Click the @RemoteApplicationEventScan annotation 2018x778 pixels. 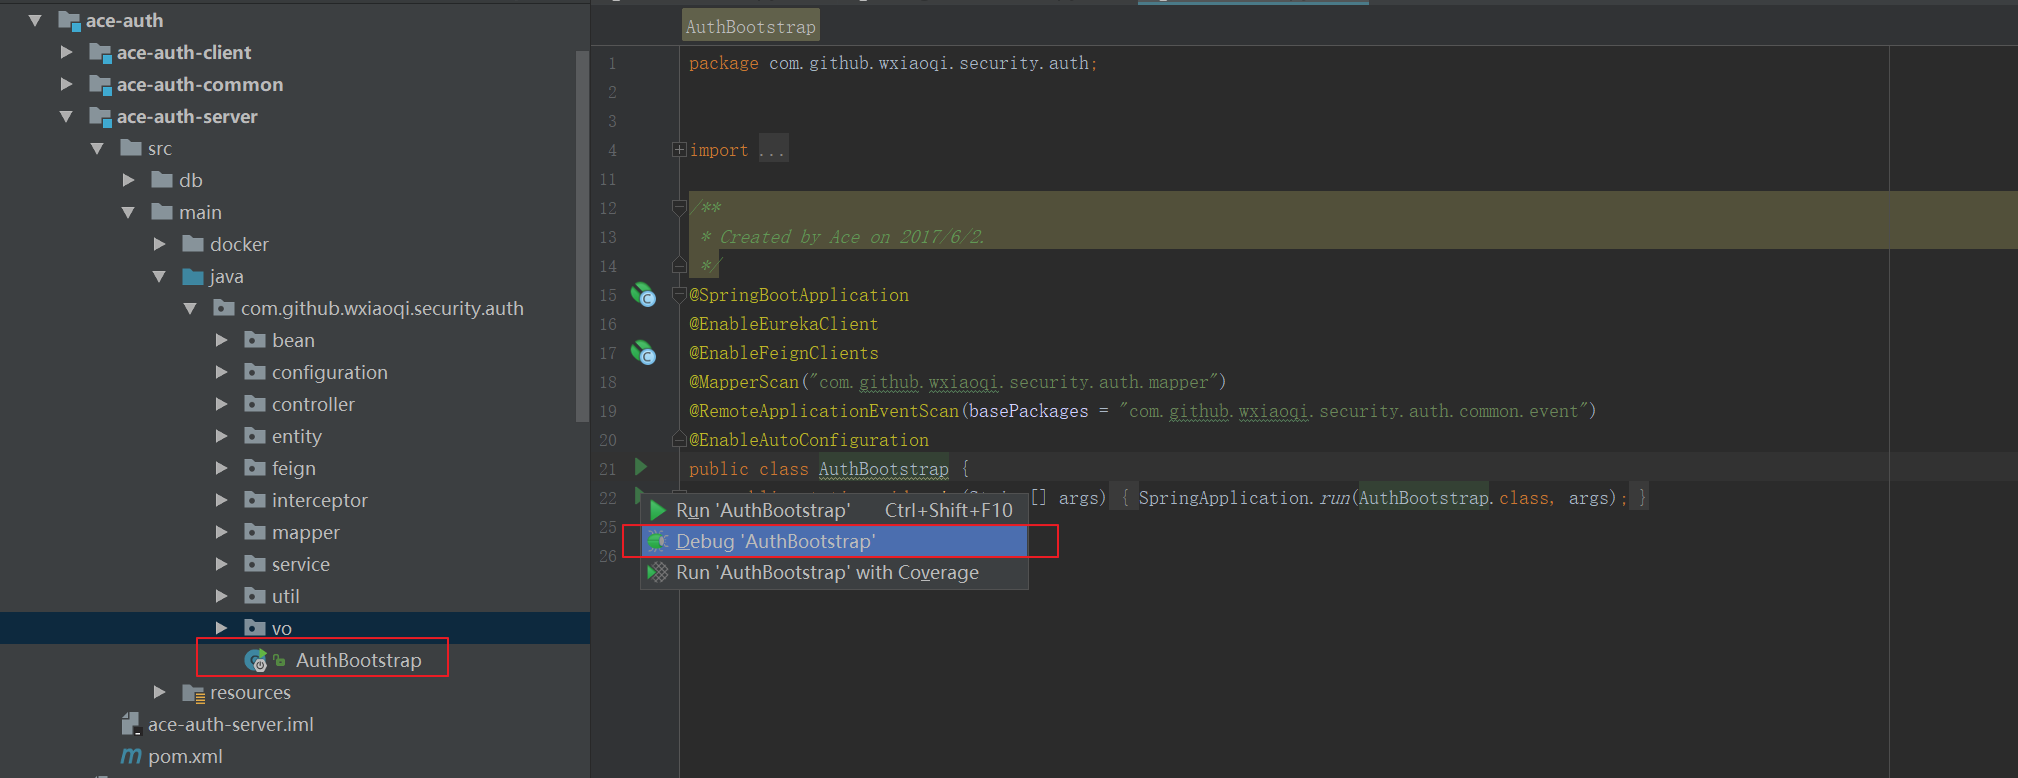(824, 411)
